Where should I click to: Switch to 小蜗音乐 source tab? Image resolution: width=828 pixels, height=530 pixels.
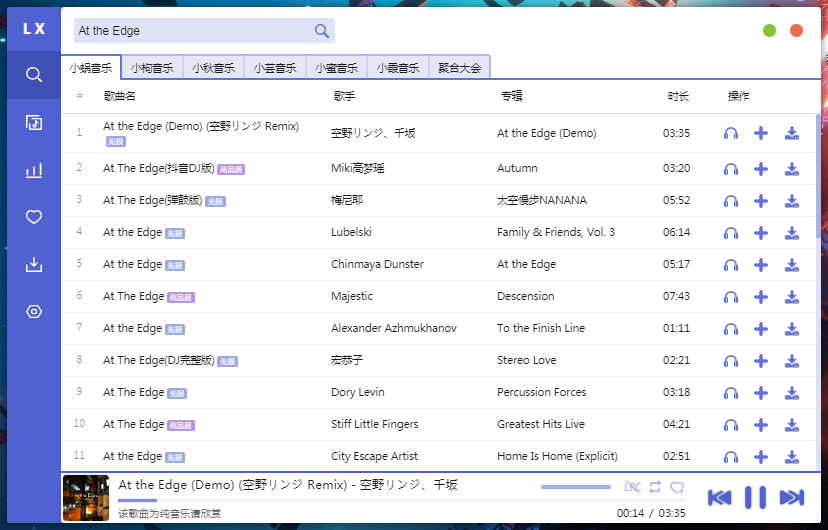[91, 68]
